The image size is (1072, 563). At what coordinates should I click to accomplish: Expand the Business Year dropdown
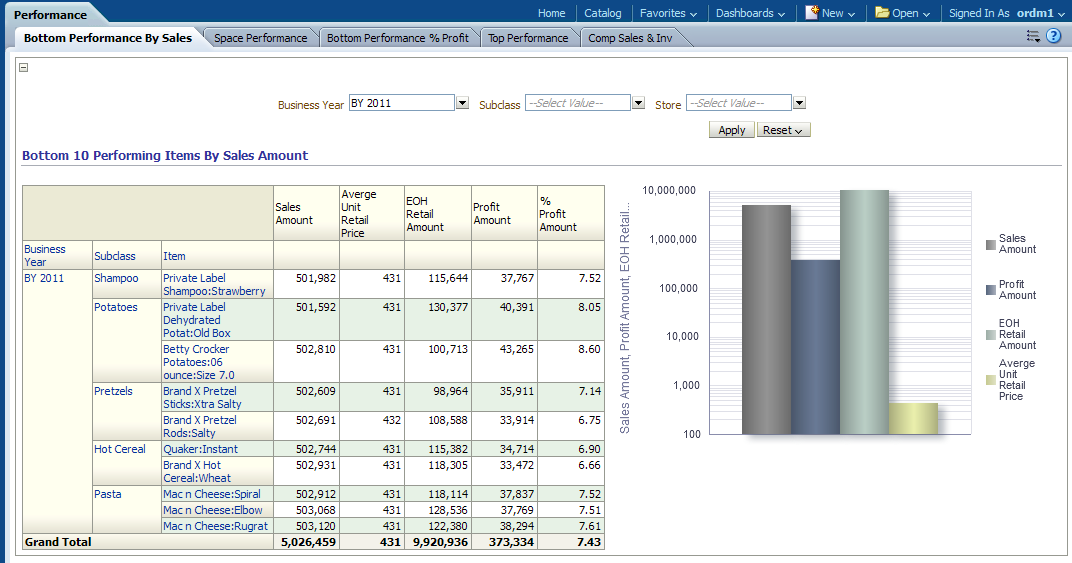coord(462,103)
